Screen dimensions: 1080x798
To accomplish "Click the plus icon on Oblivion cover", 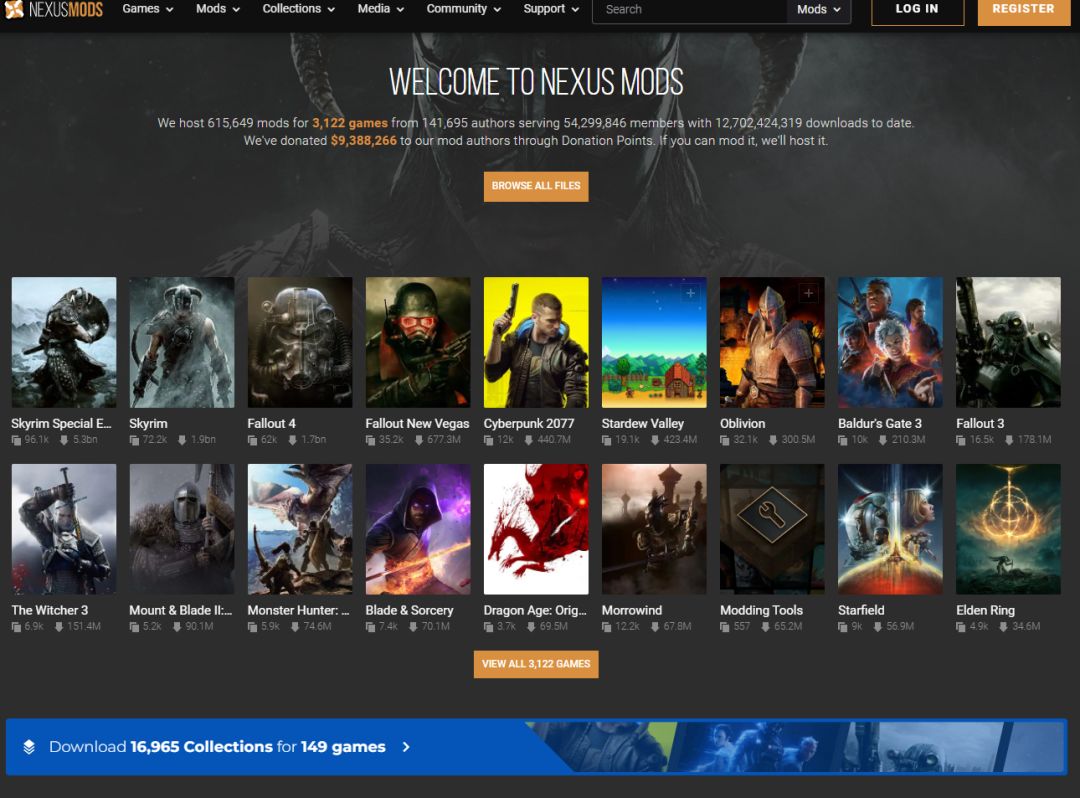I will 809,293.
